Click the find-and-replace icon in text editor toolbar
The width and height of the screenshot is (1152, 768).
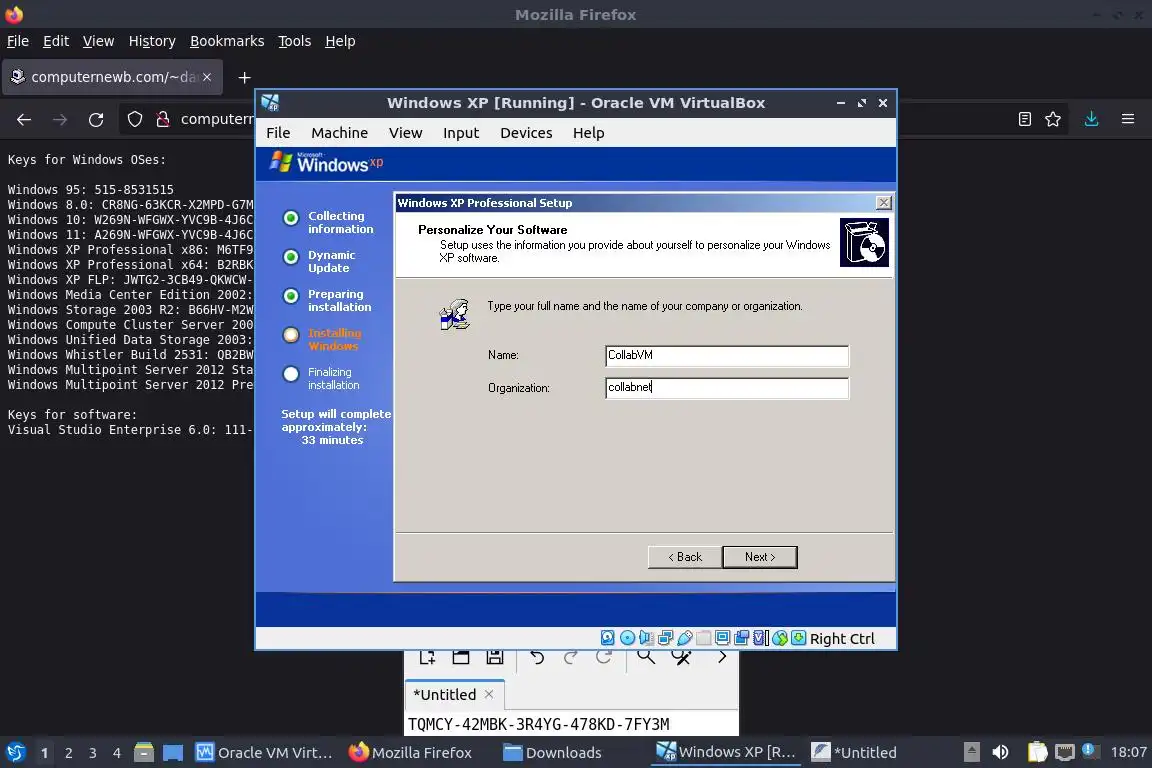click(x=682, y=656)
